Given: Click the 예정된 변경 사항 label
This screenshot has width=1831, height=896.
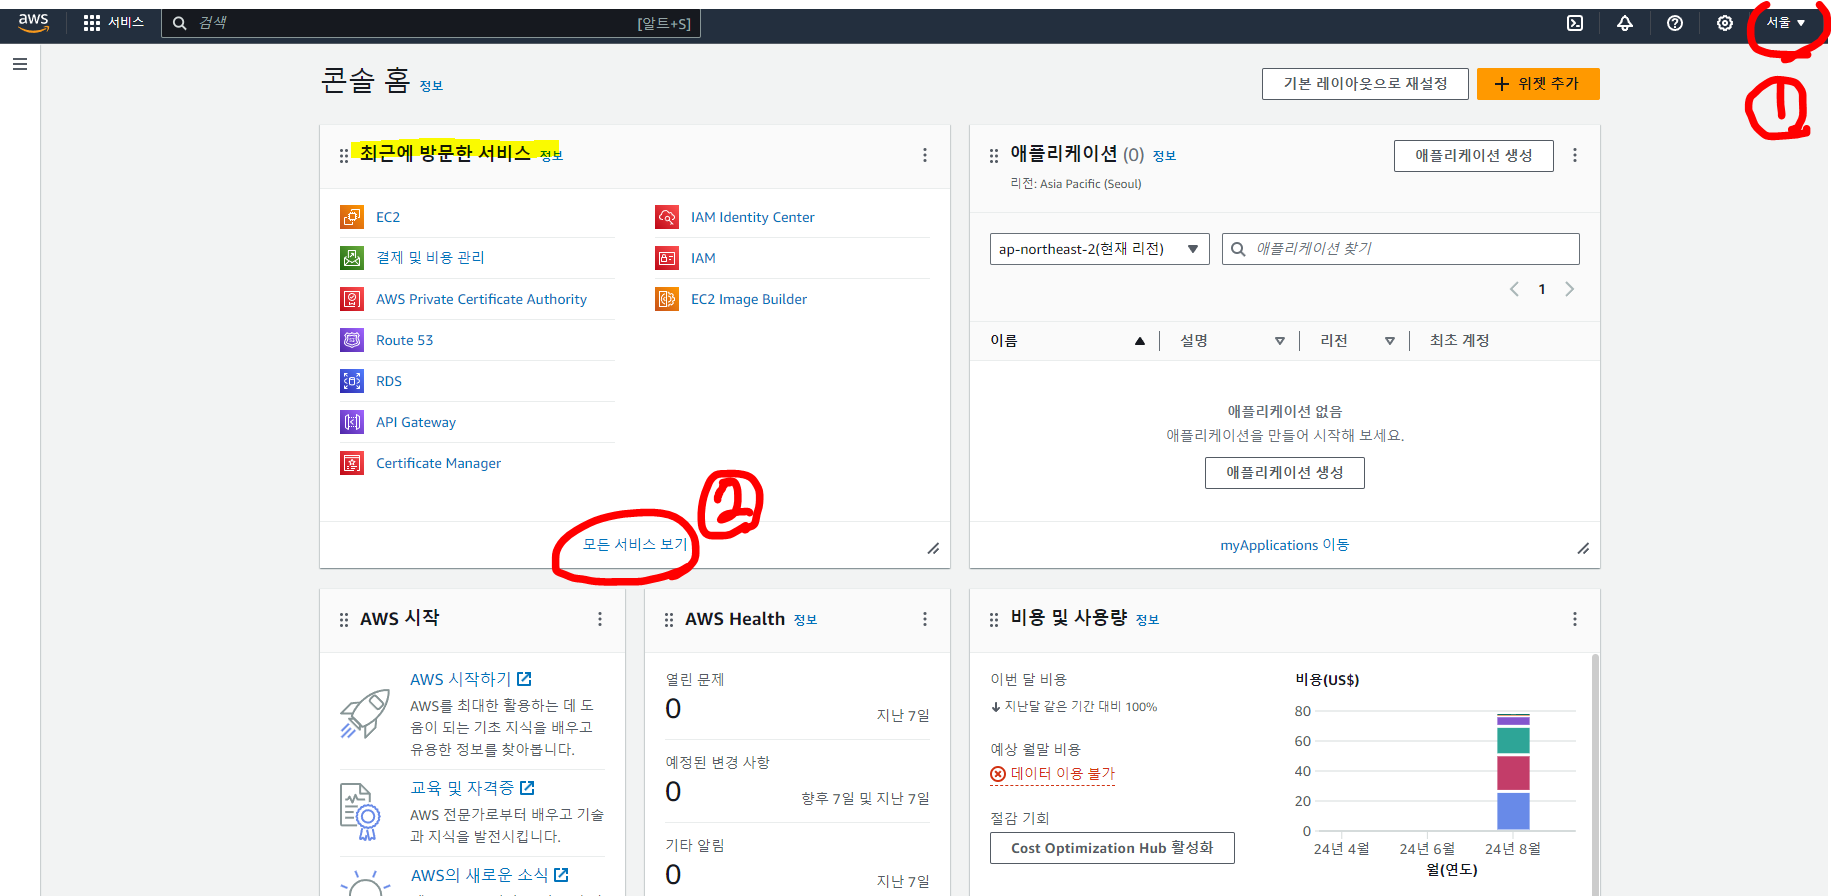Looking at the screenshot, I should click(x=718, y=762).
